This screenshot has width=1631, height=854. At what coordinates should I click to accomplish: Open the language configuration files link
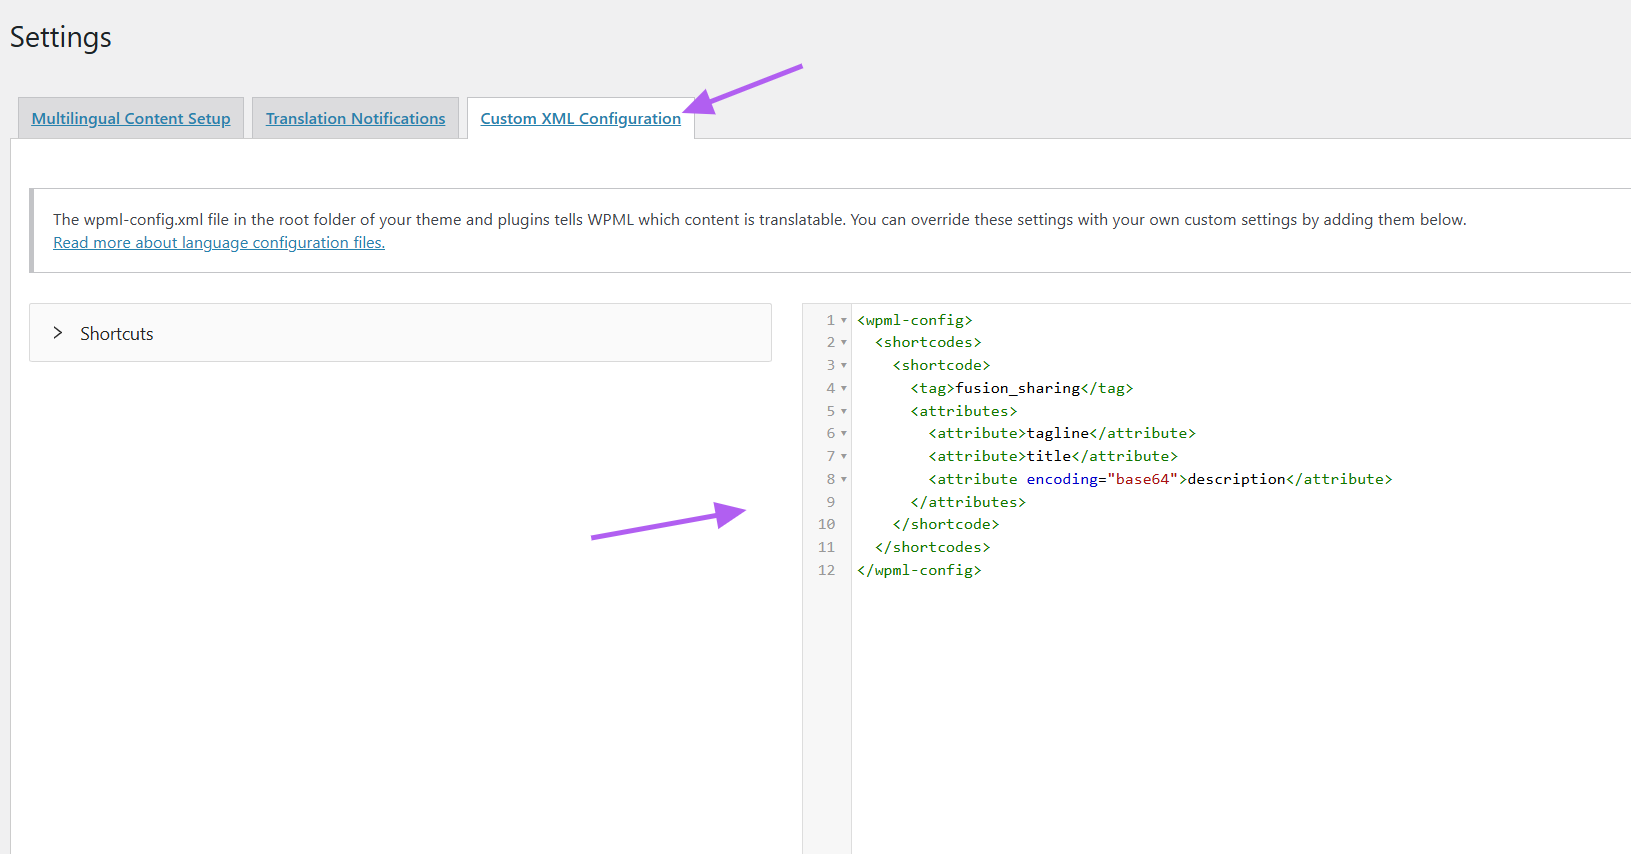click(x=219, y=243)
